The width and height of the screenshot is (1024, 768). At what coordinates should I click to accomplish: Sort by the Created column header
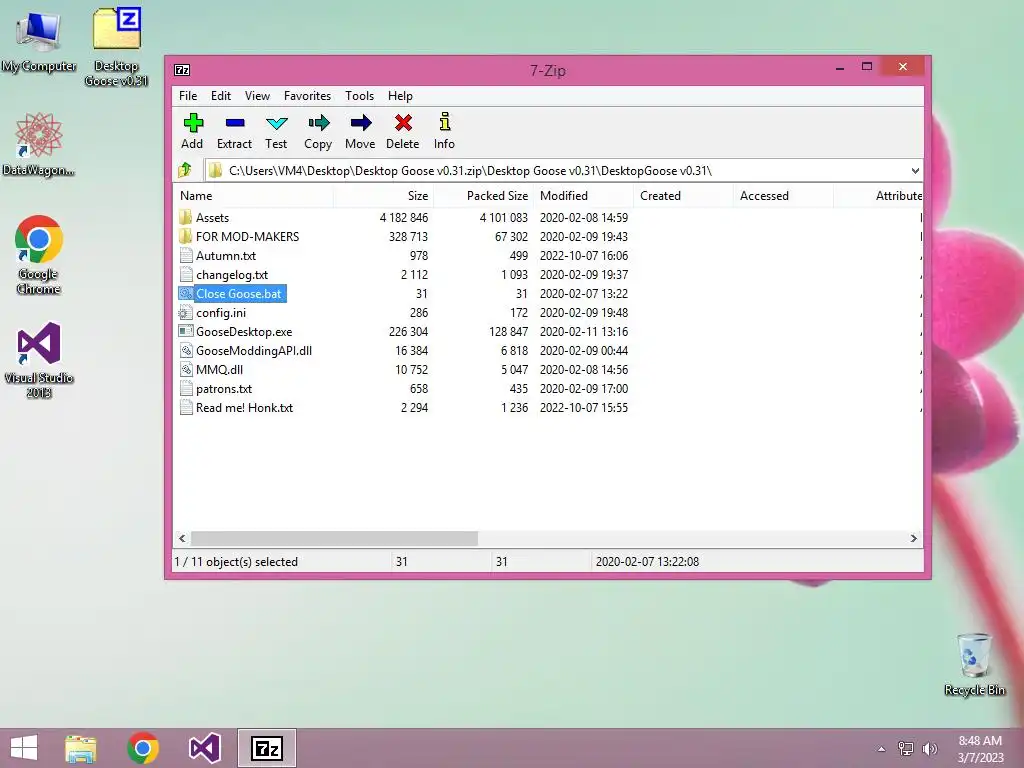click(683, 196)
